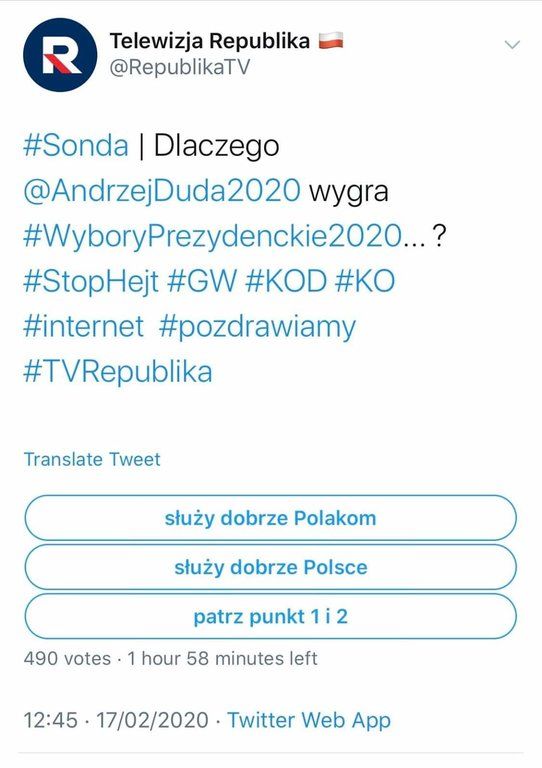Open the #Sonda hashtag
Viewport: 542px width, 768px height.
point(76,145)
